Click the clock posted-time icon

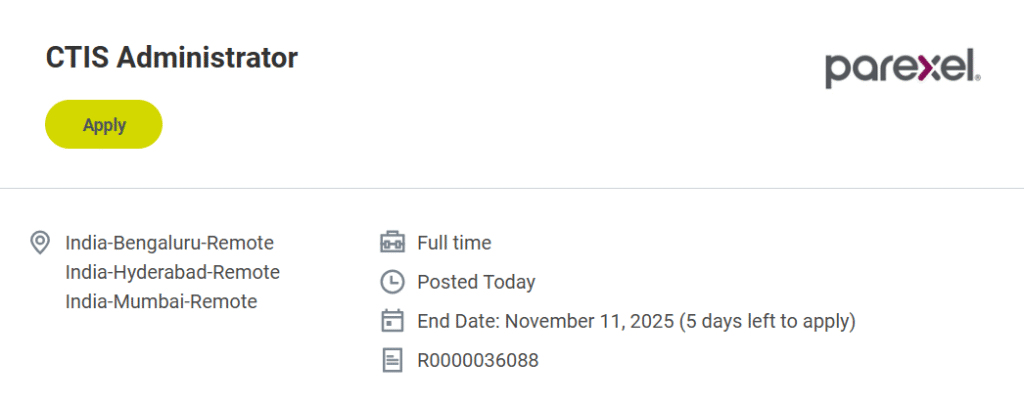click(x=392, y=282)
